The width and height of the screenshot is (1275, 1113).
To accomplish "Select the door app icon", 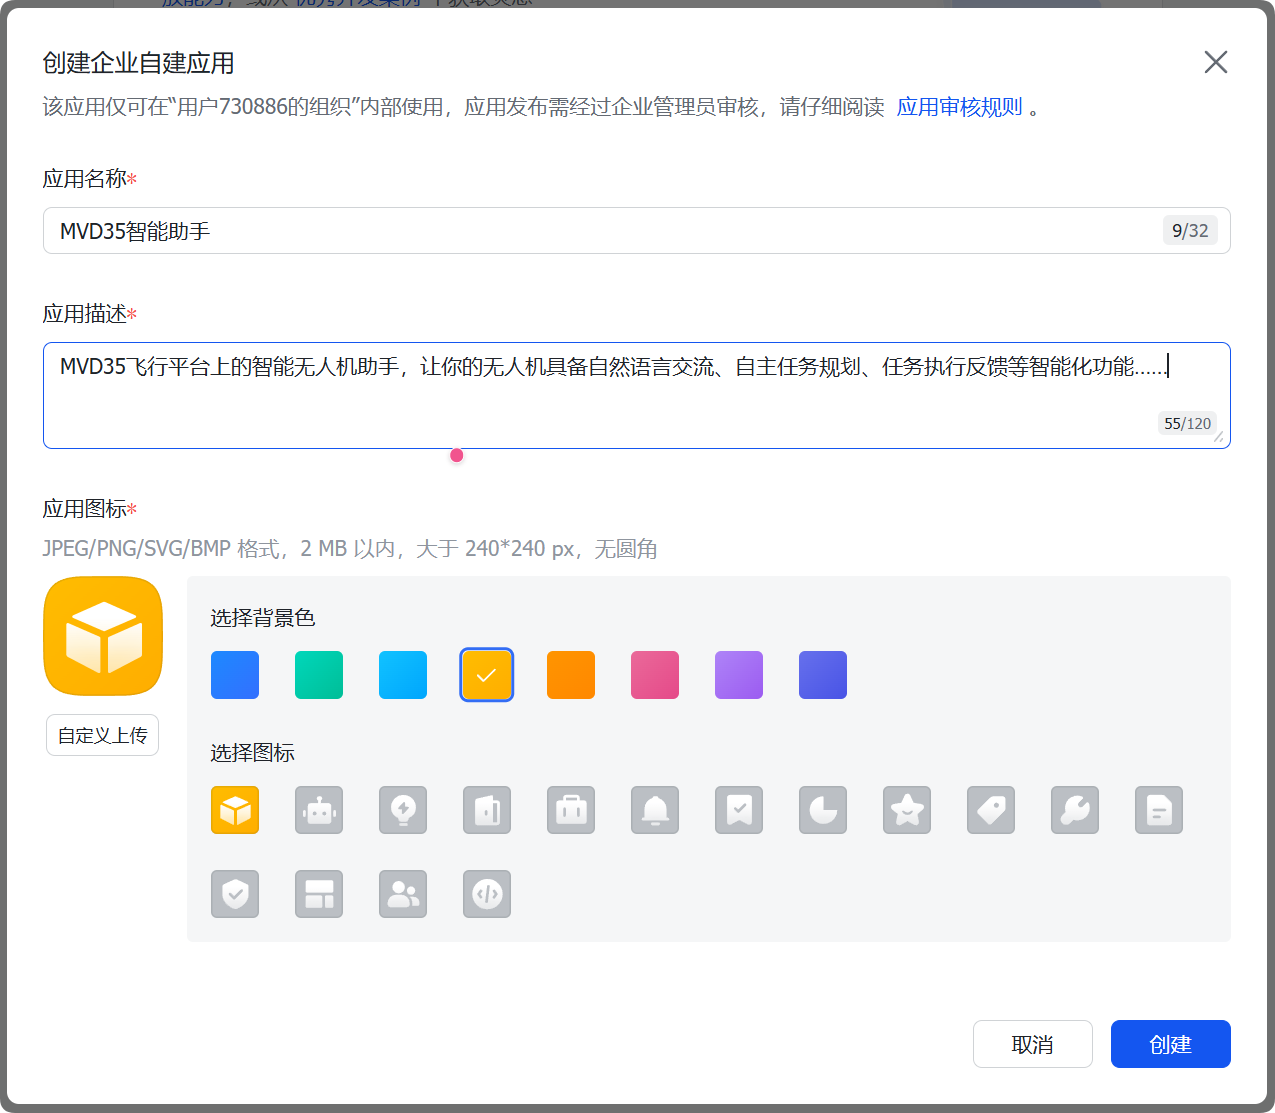I will 487,810.
